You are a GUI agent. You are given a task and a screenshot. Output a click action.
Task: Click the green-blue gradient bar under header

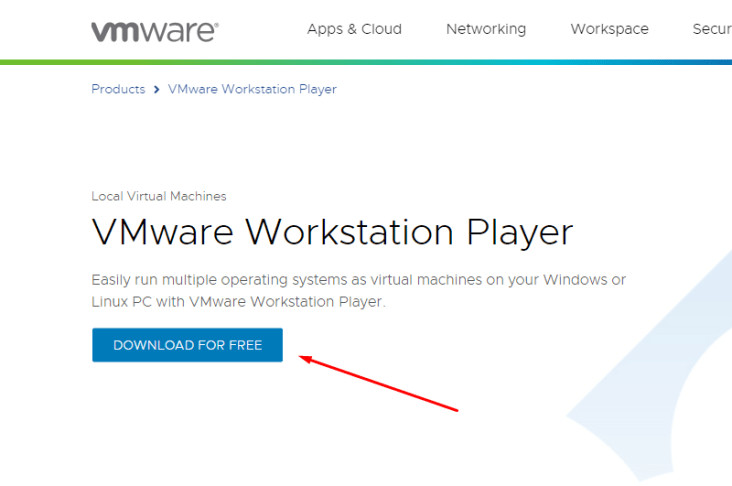[x=366, y=62]
